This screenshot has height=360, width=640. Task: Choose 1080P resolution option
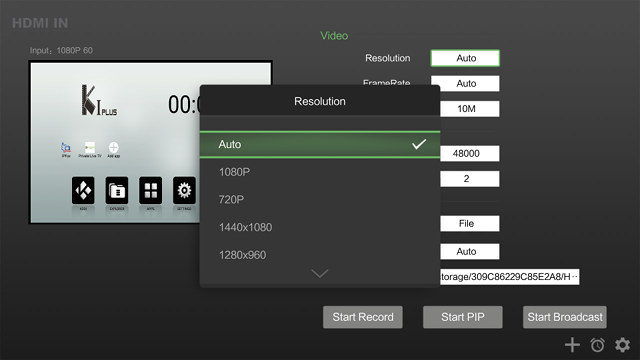tap(320, 172)
